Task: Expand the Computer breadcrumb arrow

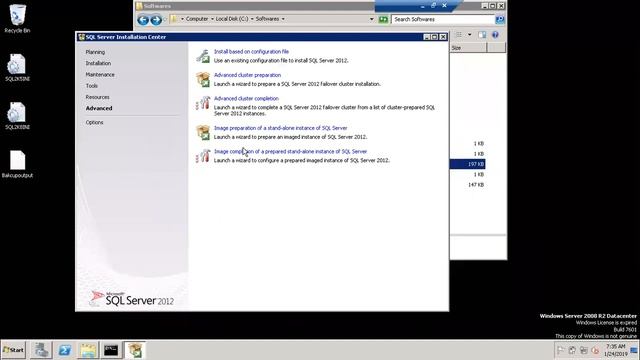Action: (212, 19)
